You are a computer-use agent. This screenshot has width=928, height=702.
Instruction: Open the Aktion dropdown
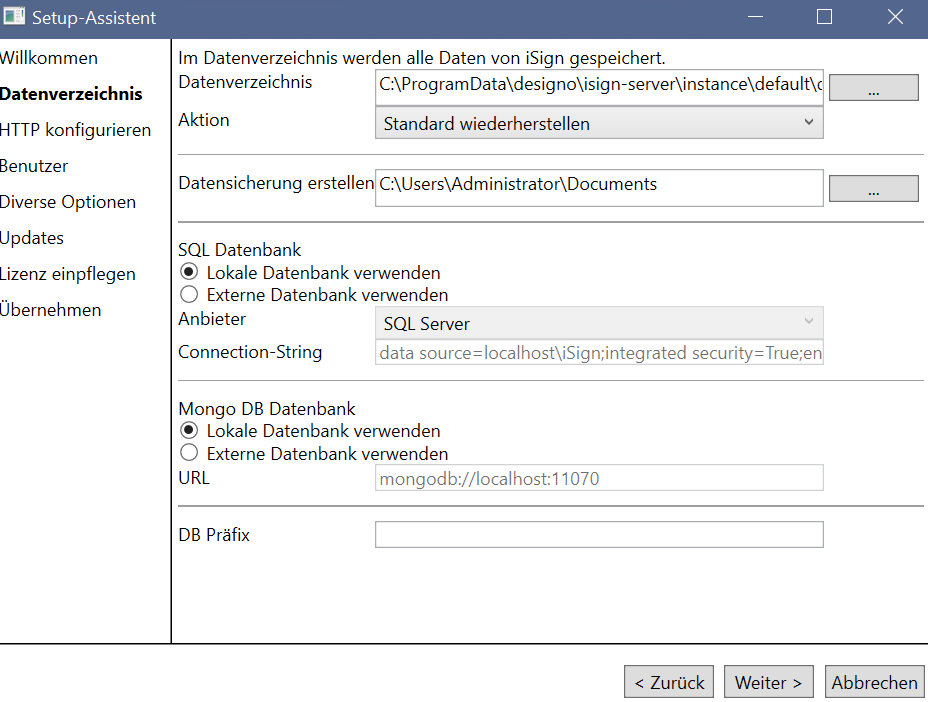599,123
